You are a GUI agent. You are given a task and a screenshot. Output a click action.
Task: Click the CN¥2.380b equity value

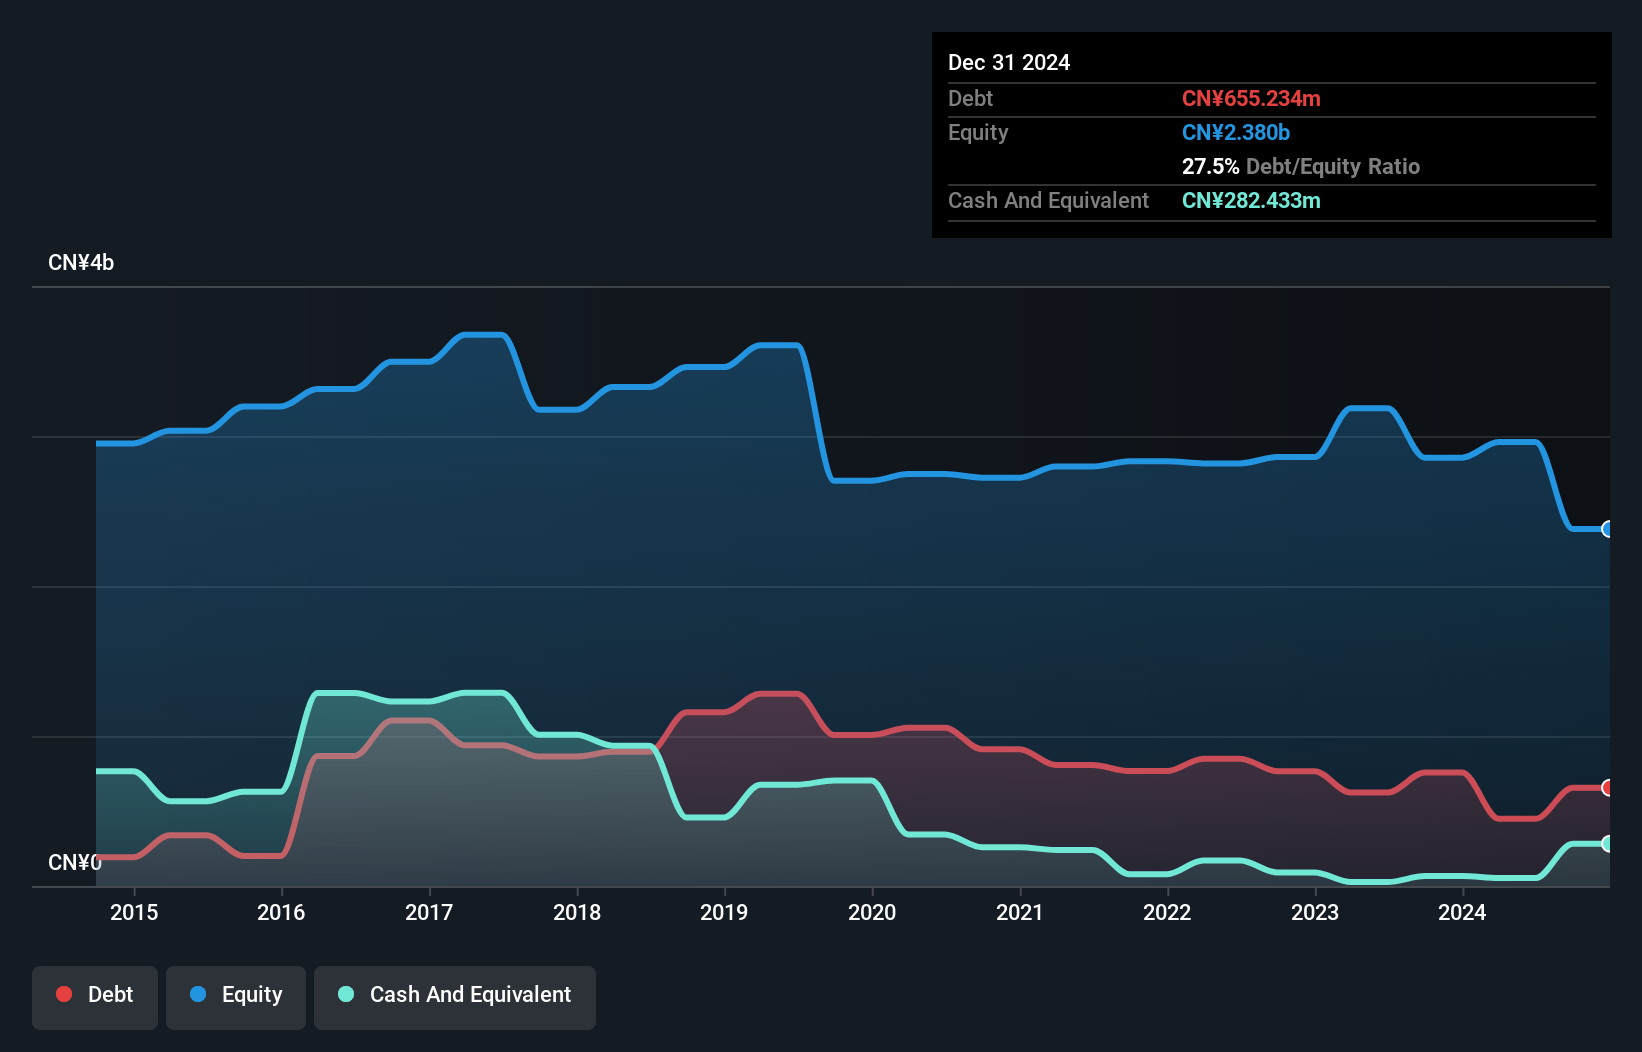[x=1236, y=132]
